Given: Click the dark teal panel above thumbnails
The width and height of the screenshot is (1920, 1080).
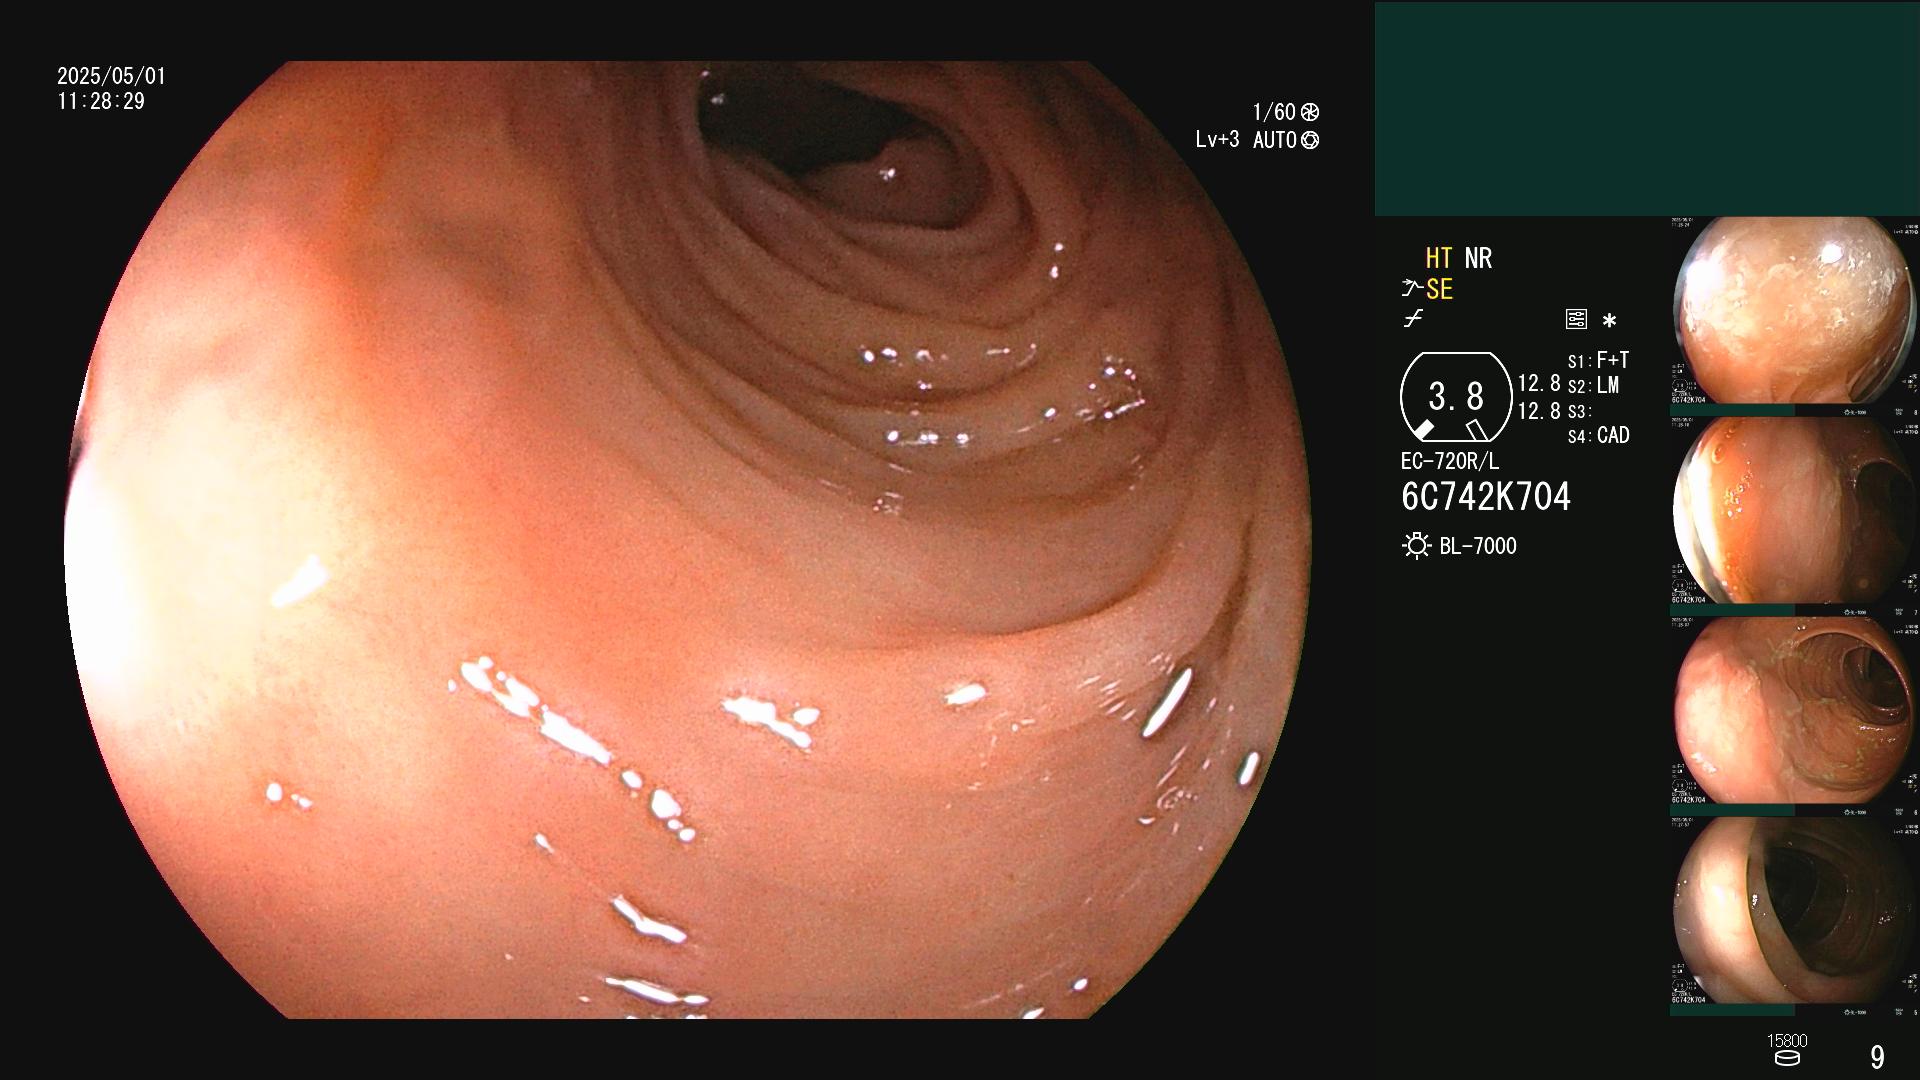Looking at the screenshot, I should click(x=1647, y=108).
